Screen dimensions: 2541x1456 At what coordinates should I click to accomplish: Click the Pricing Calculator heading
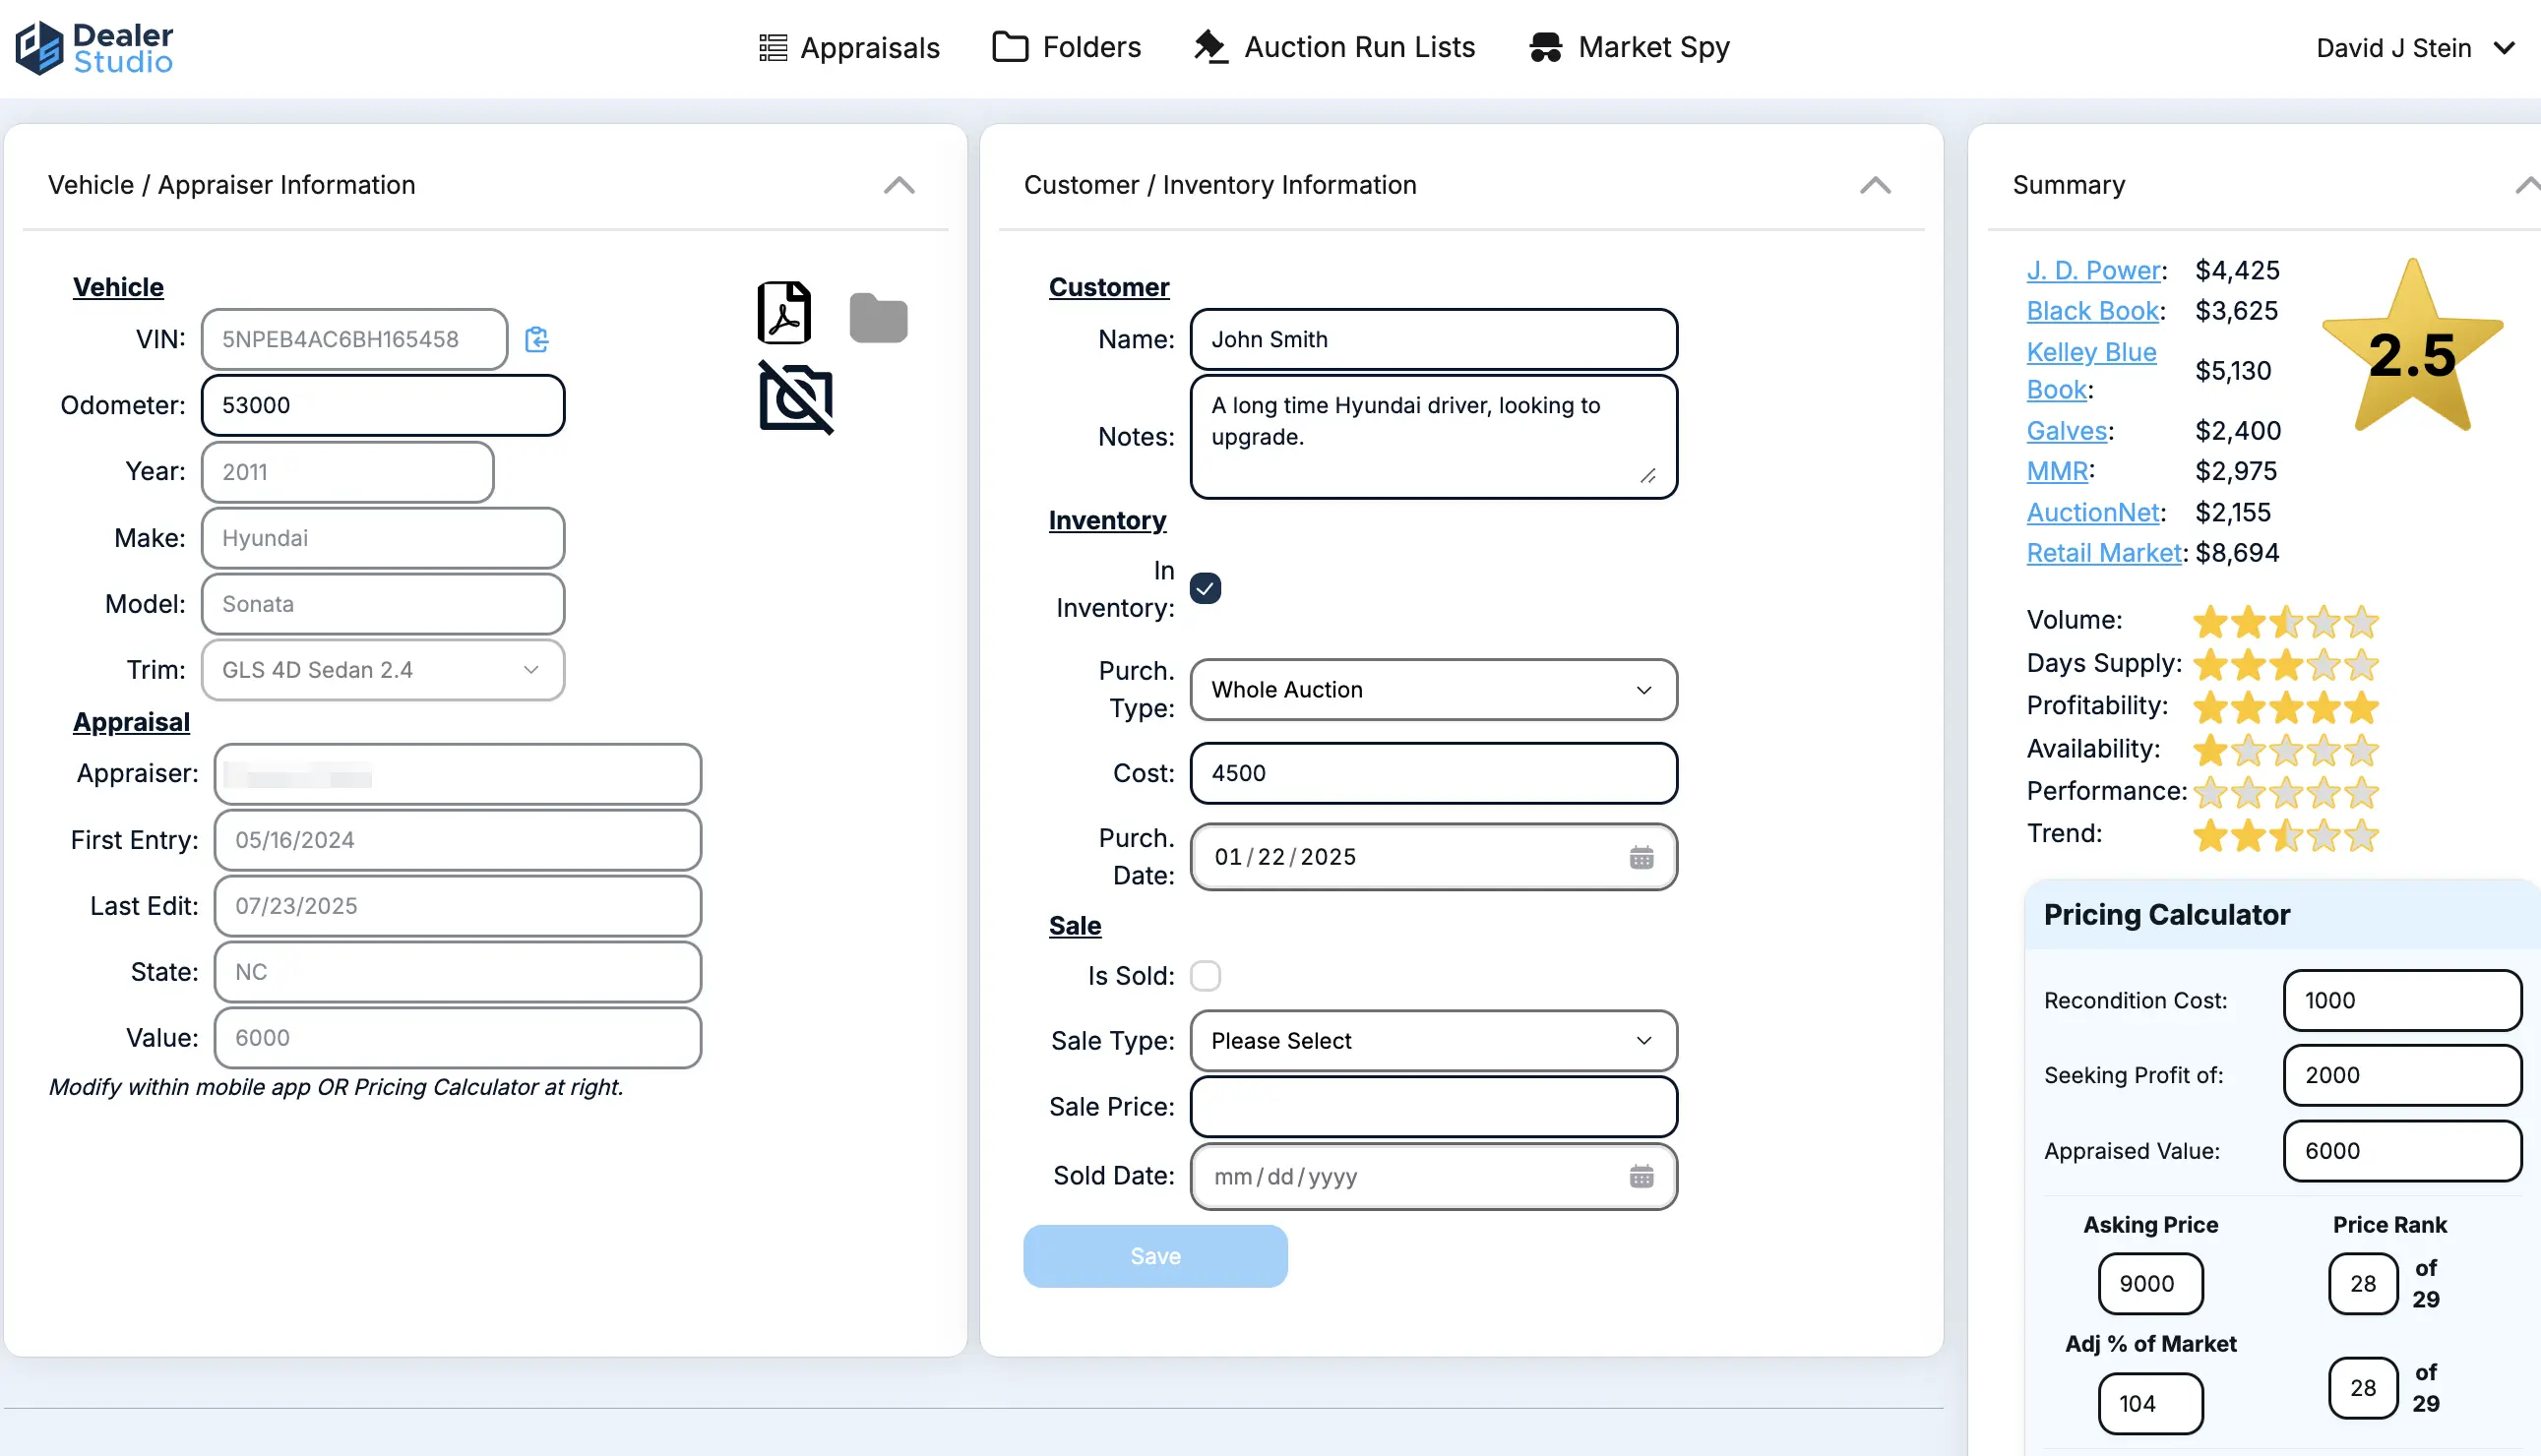pyautogui.click(x=2166, y=914)
